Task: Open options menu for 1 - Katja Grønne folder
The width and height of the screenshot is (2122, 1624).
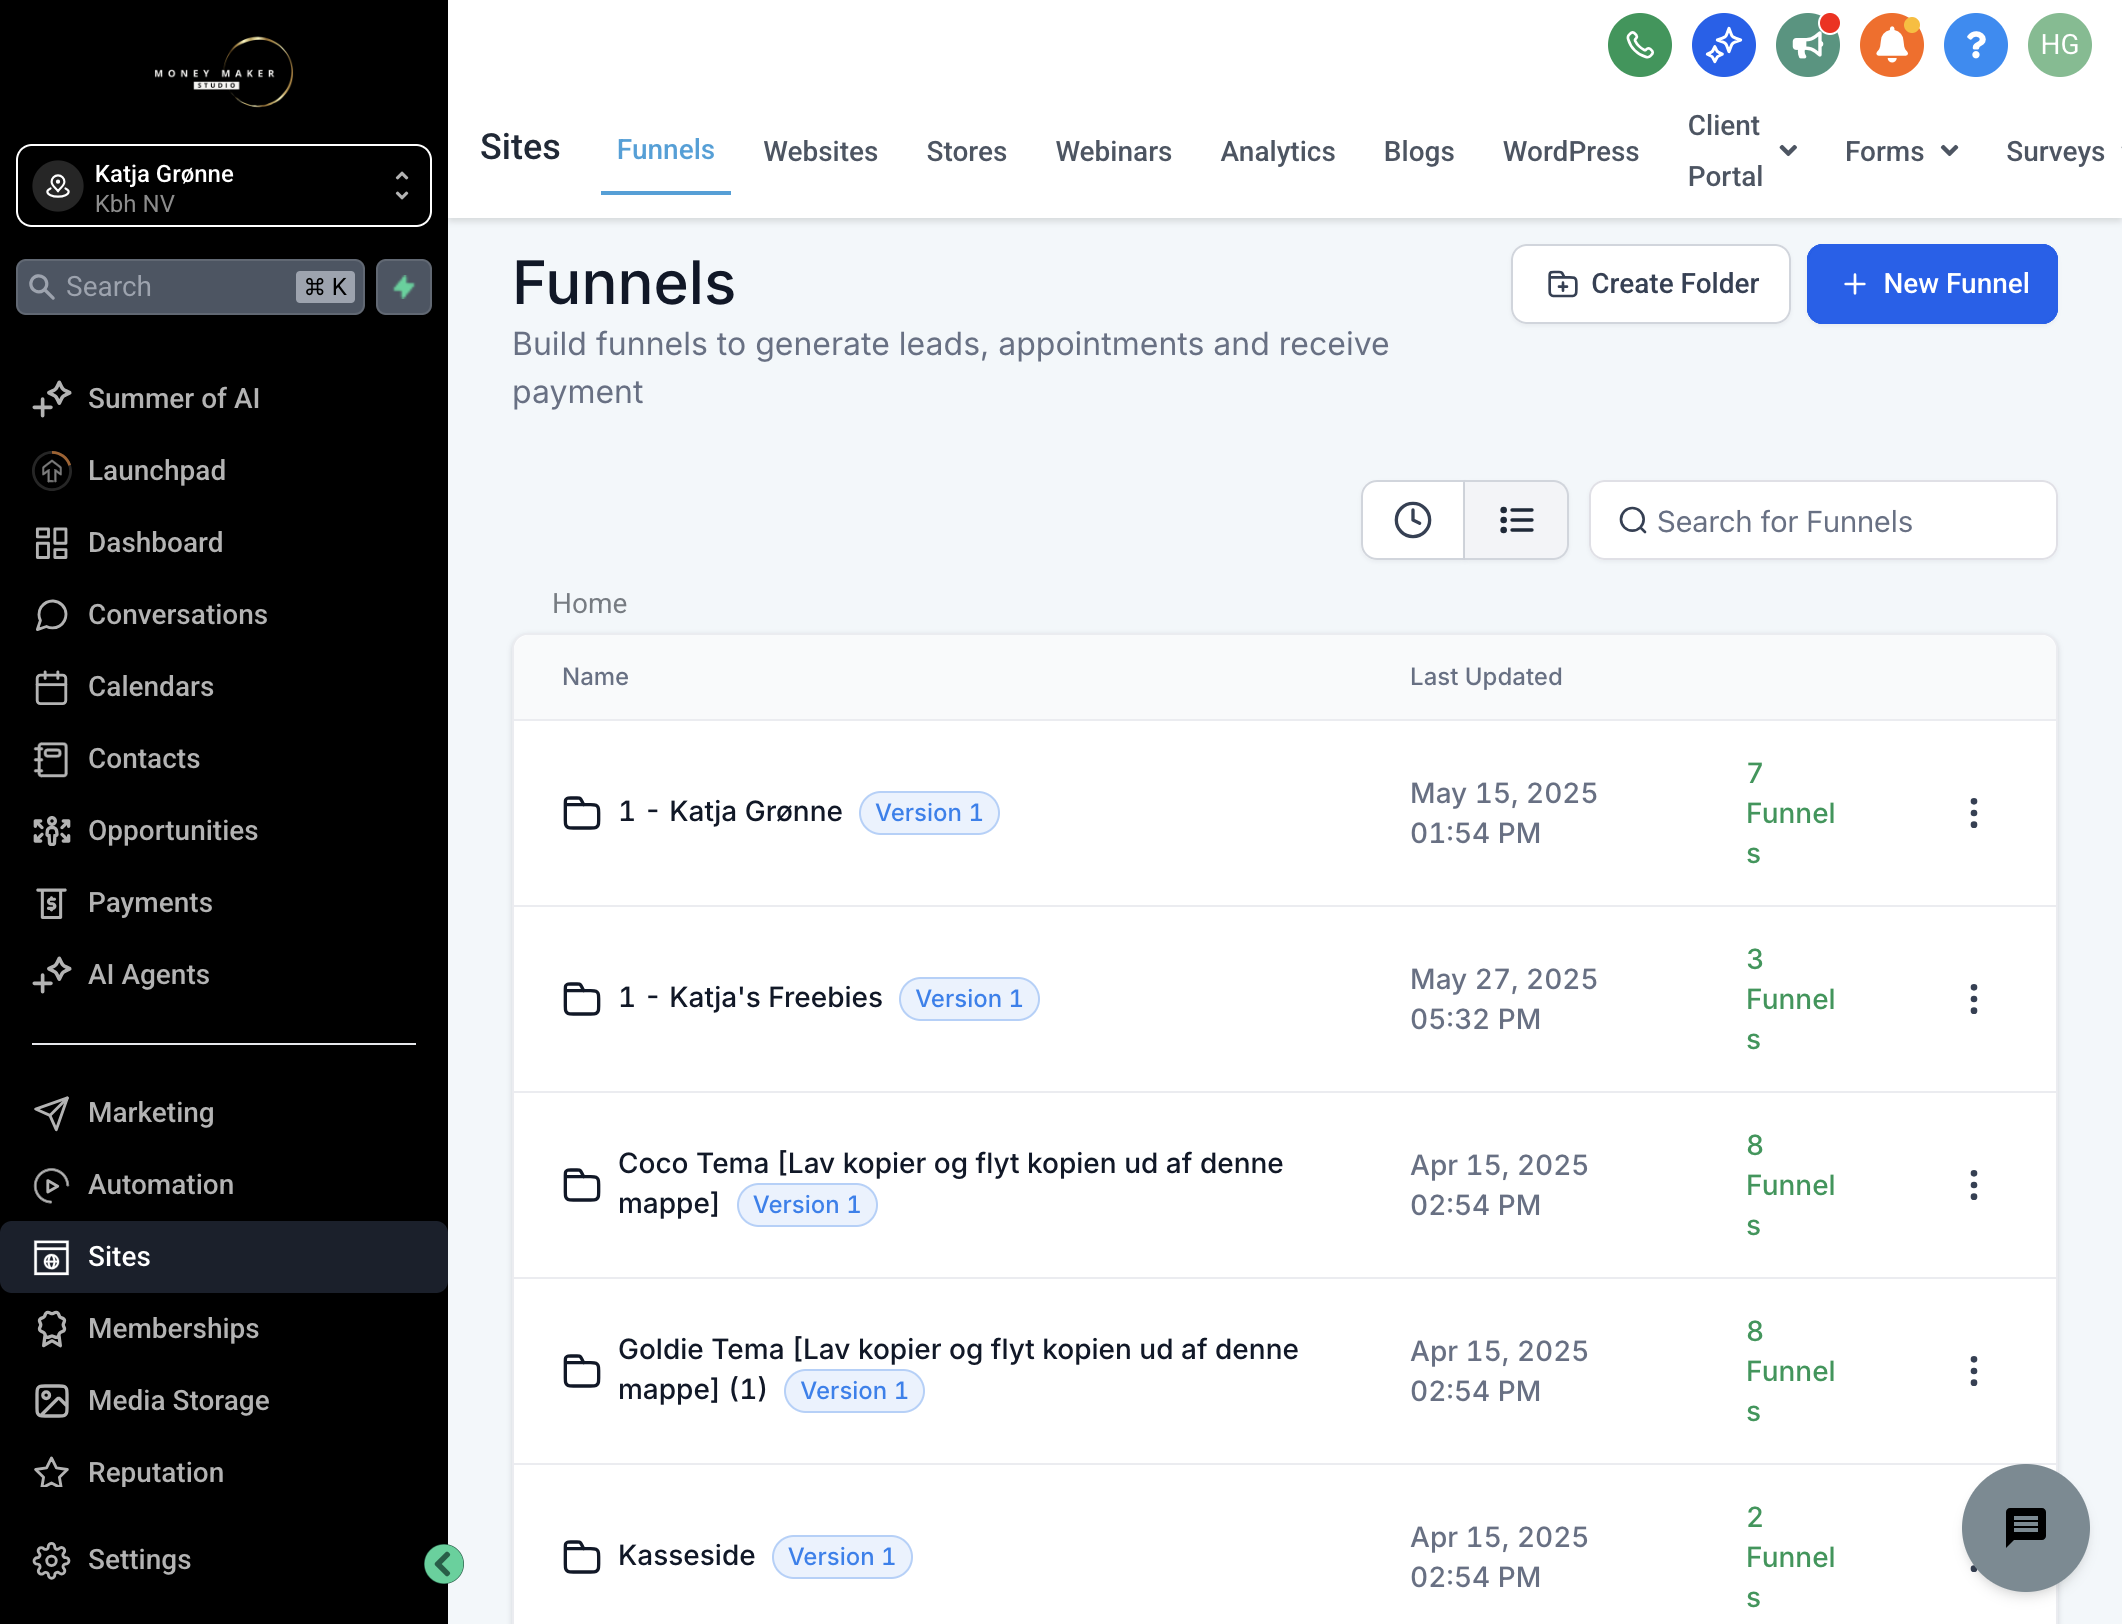Action: (x=1973, y=813)
